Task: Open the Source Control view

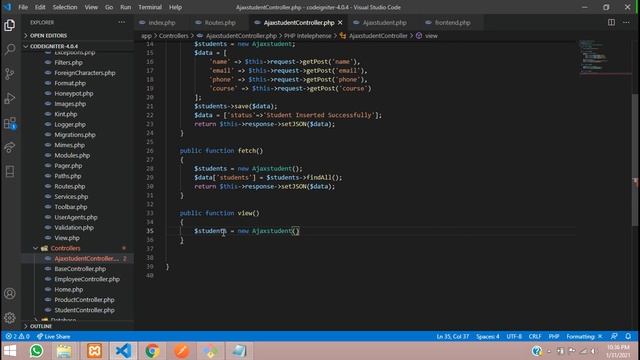Action: [10, 74]
